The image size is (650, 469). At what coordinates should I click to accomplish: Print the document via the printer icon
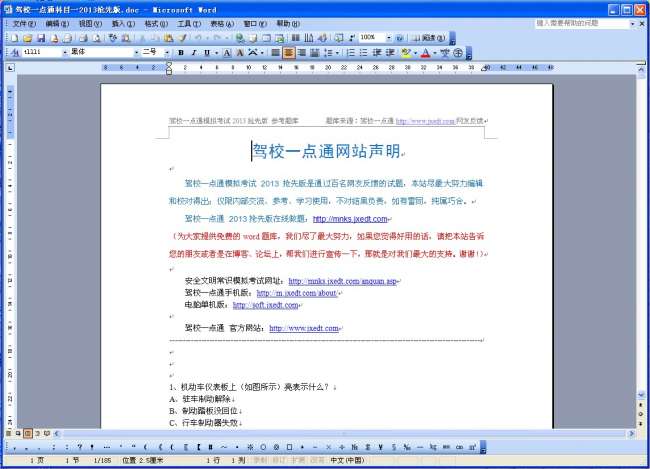(83, 38)
